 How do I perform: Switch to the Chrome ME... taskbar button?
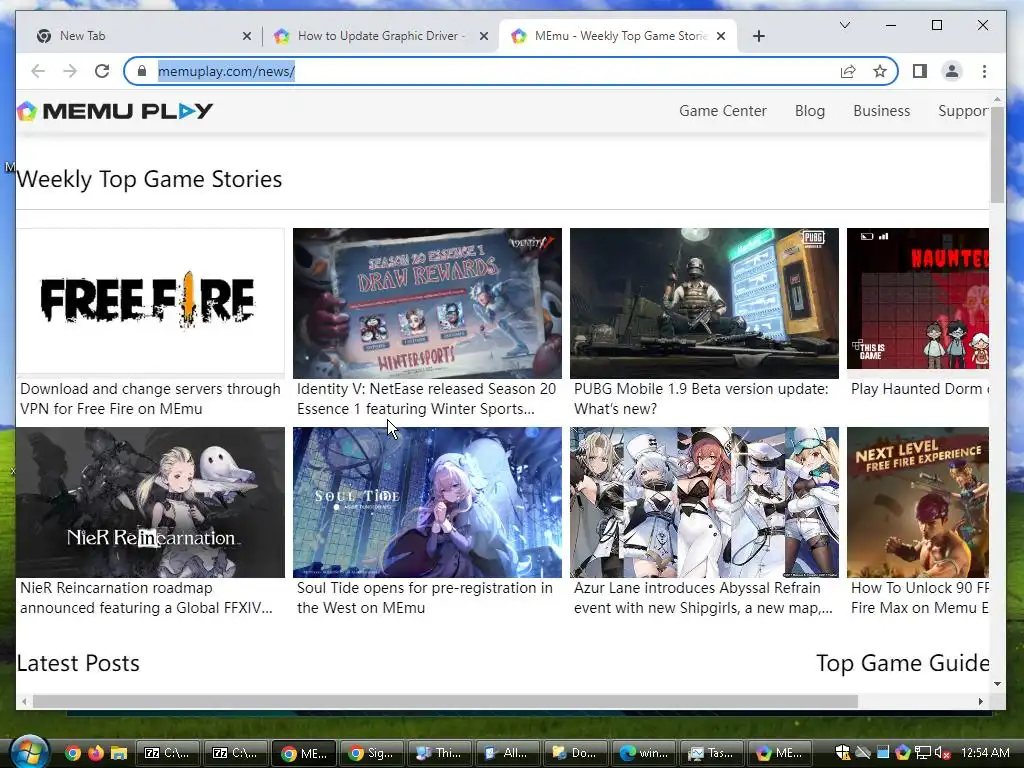point(304,753)
